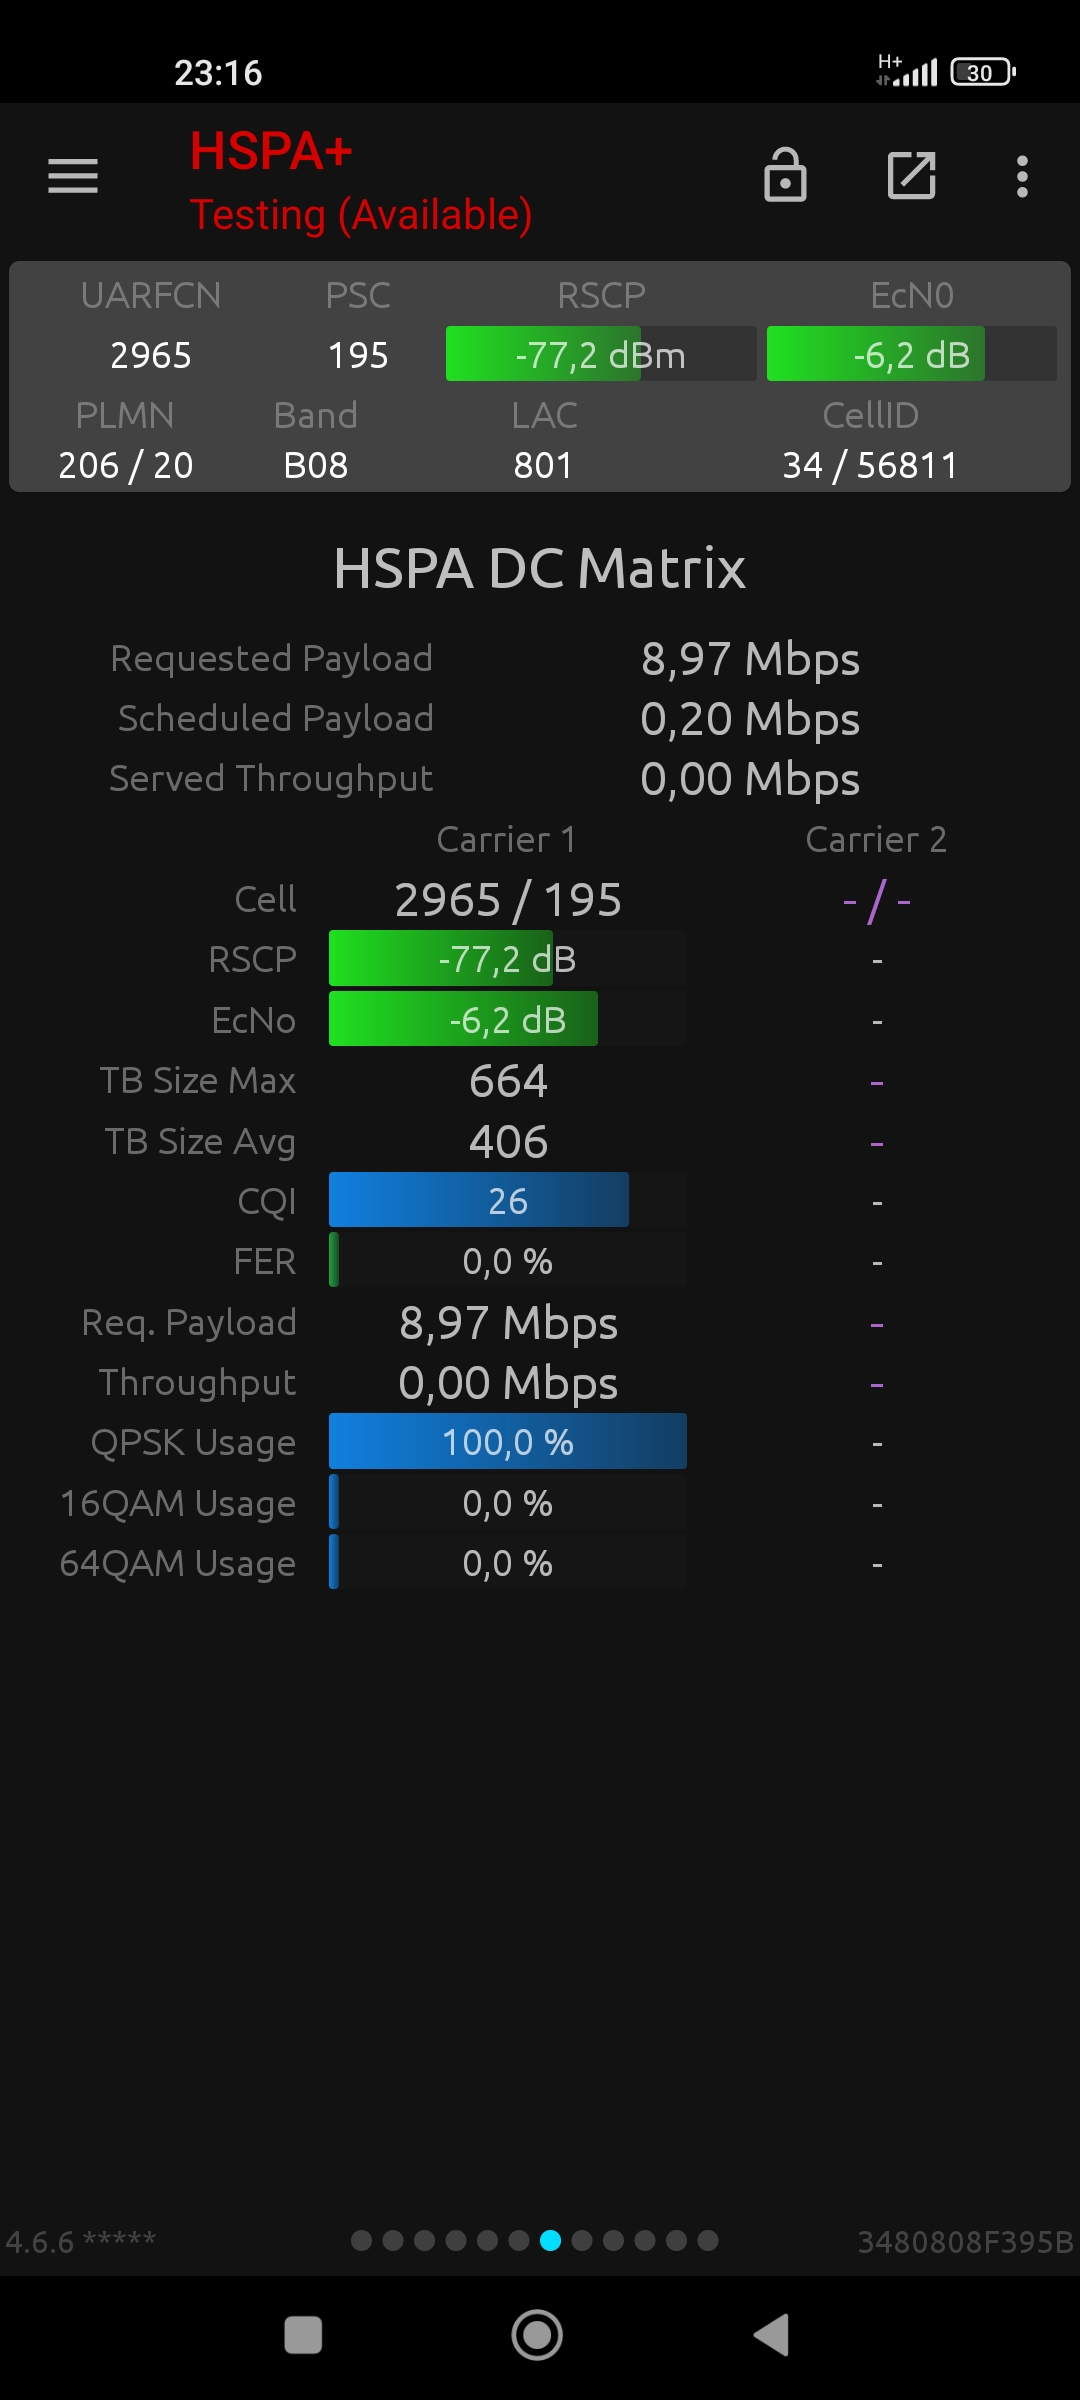This screenshot has width=1080, height=2400.
Task: Tap the Android home button
Action: coord(537,2335)
